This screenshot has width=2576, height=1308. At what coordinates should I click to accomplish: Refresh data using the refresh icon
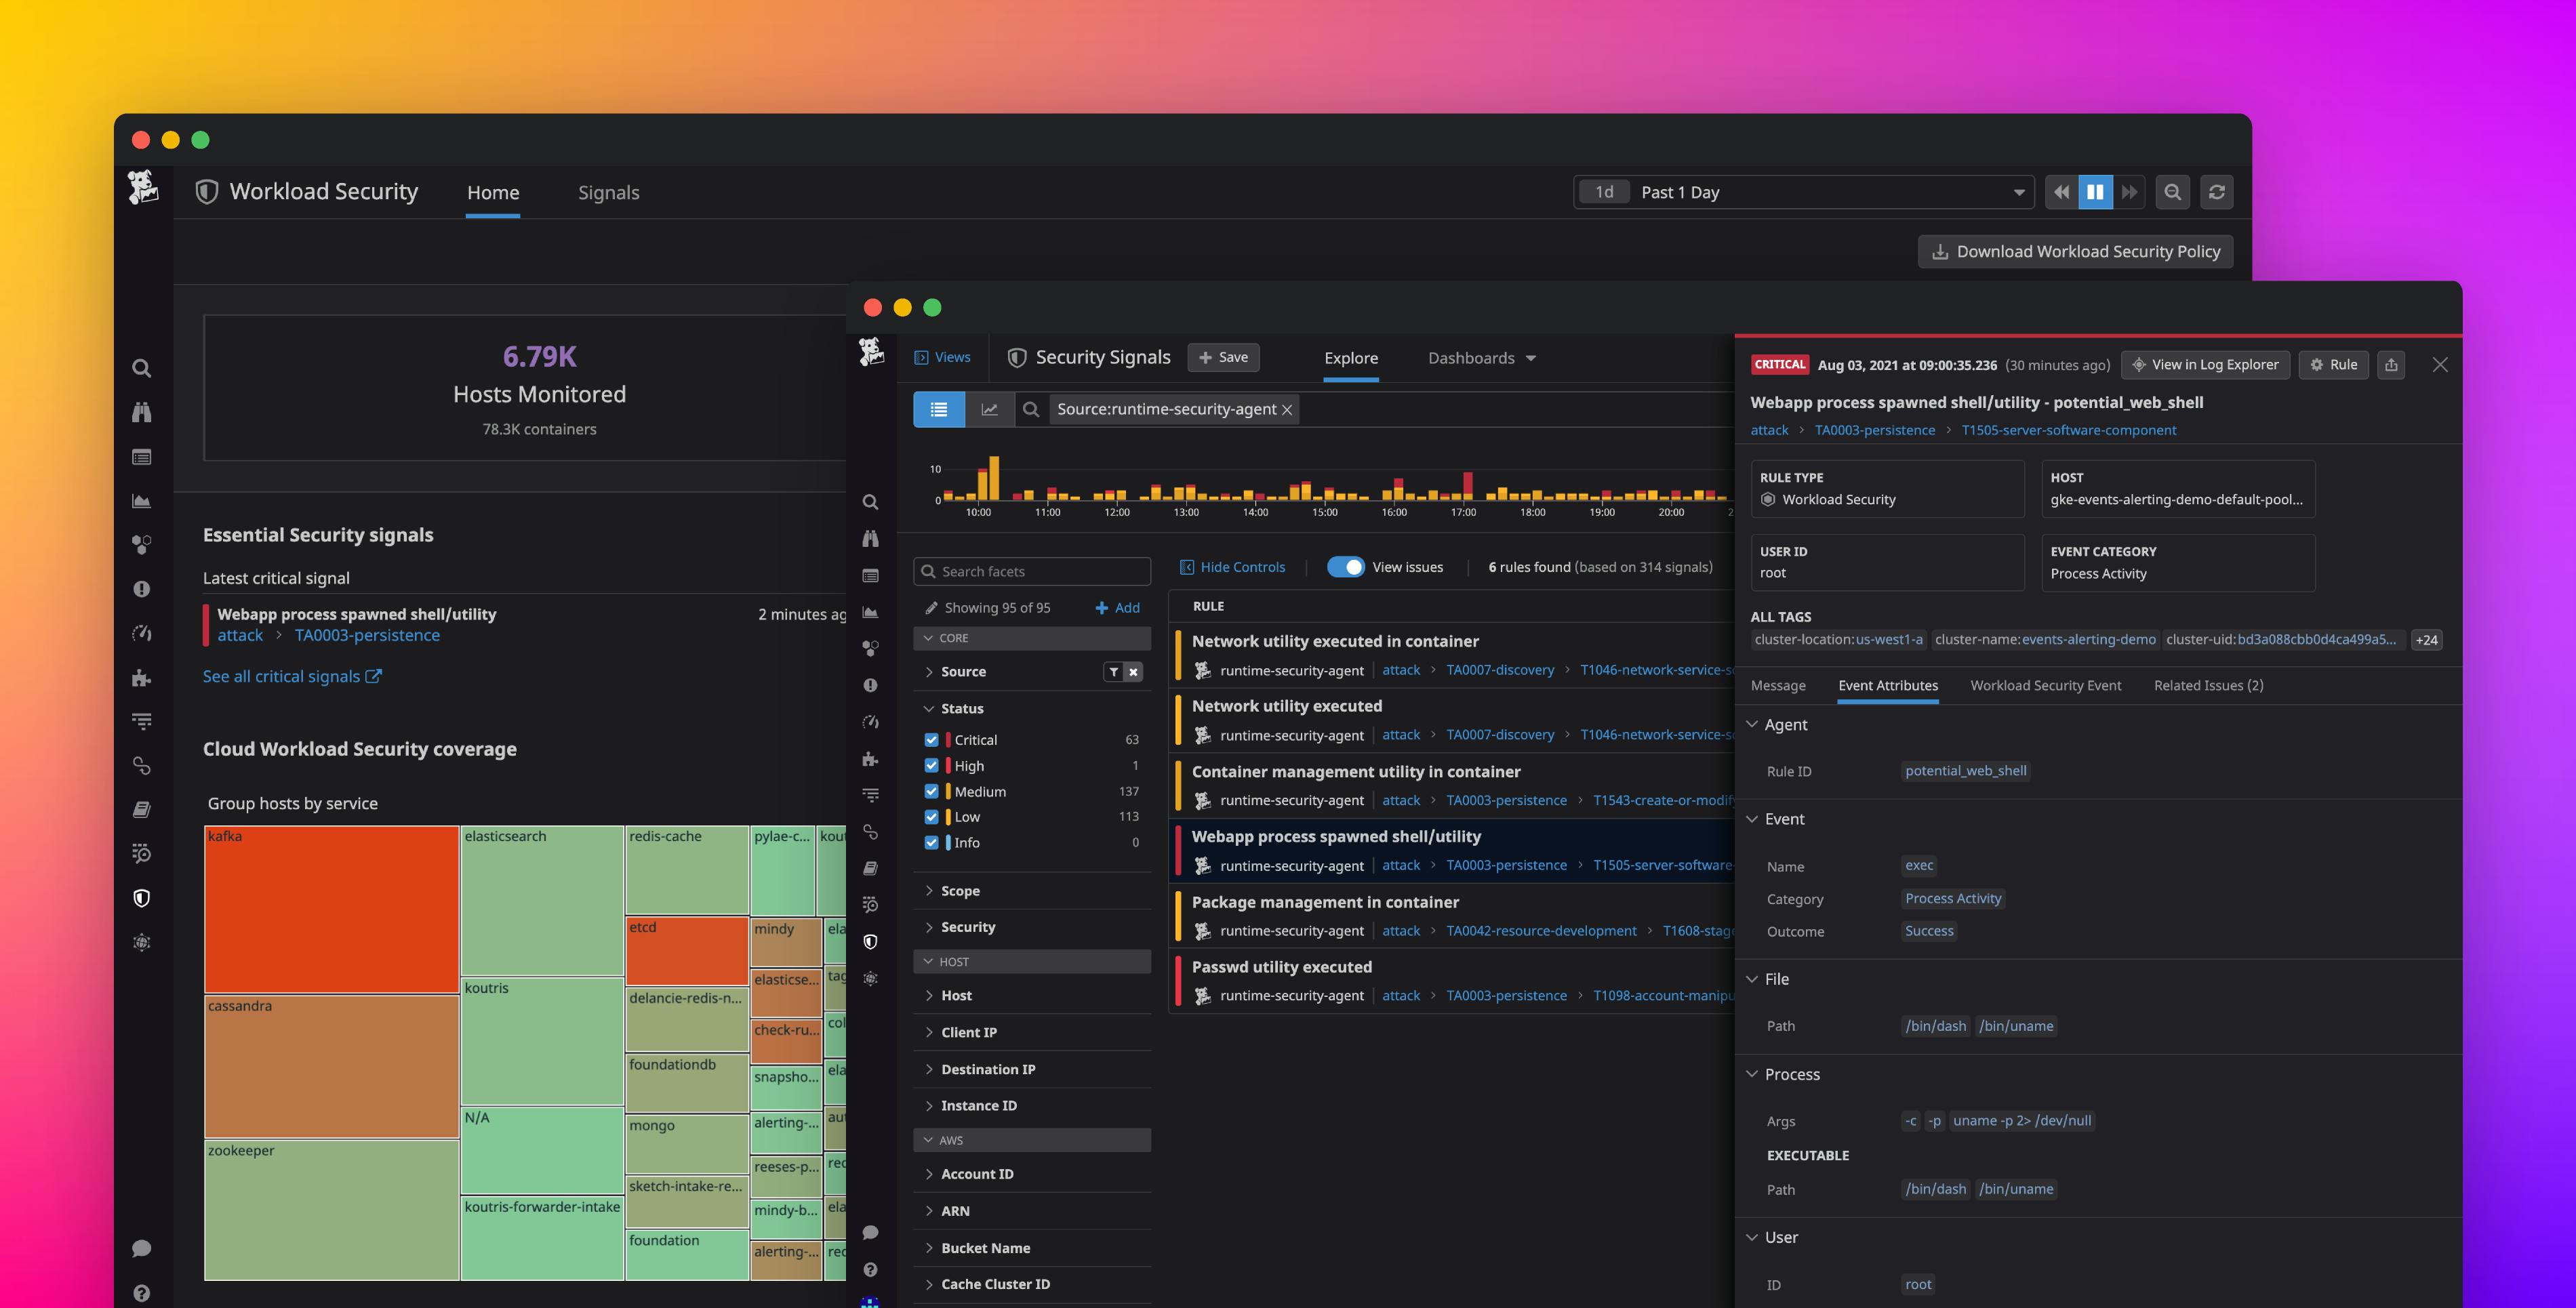tap(2217, 191)
